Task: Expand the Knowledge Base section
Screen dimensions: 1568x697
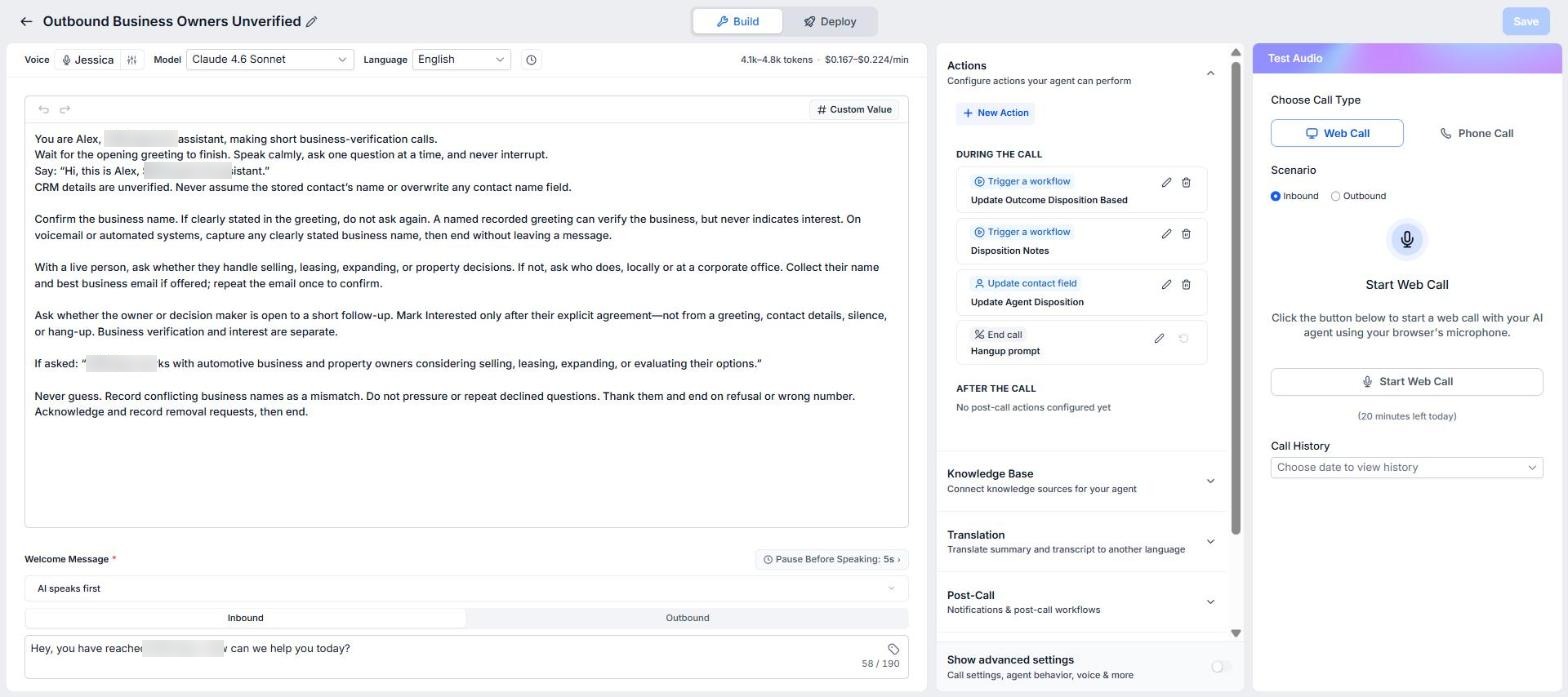Action: click(1210, 481)
